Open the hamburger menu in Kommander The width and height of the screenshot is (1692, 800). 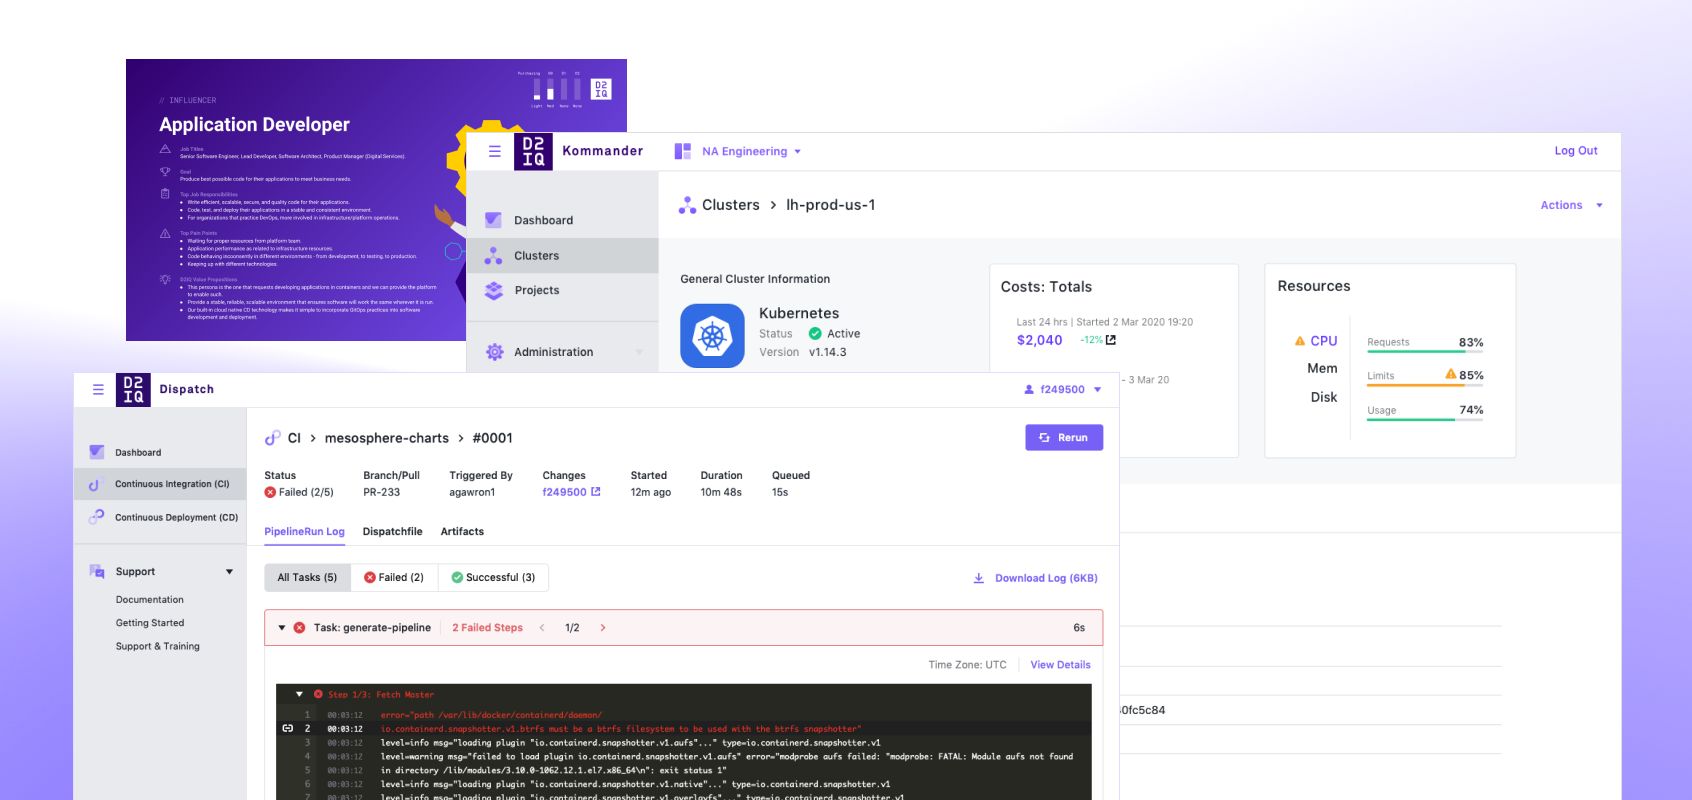(x=494, y=152)
